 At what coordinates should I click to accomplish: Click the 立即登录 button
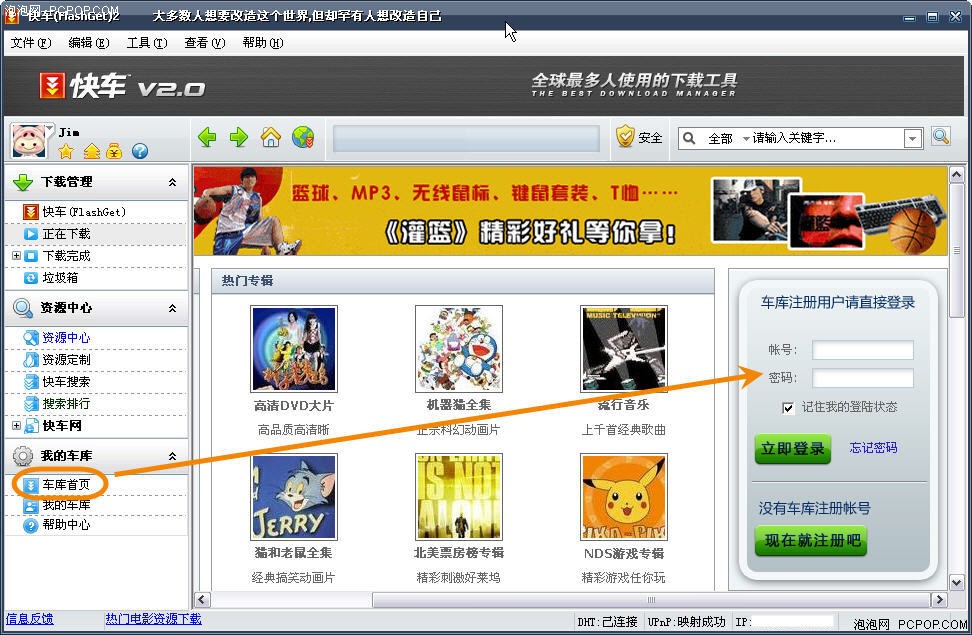pos(793,448)
